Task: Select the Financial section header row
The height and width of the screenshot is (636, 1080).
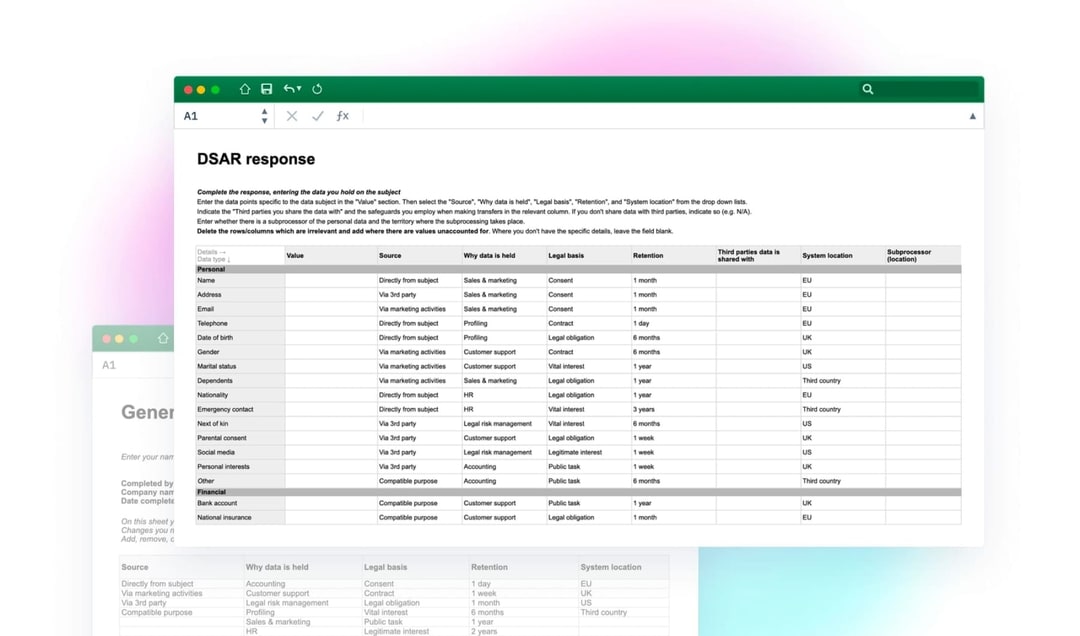Action: pyautogui.click(x=240, y=491)
